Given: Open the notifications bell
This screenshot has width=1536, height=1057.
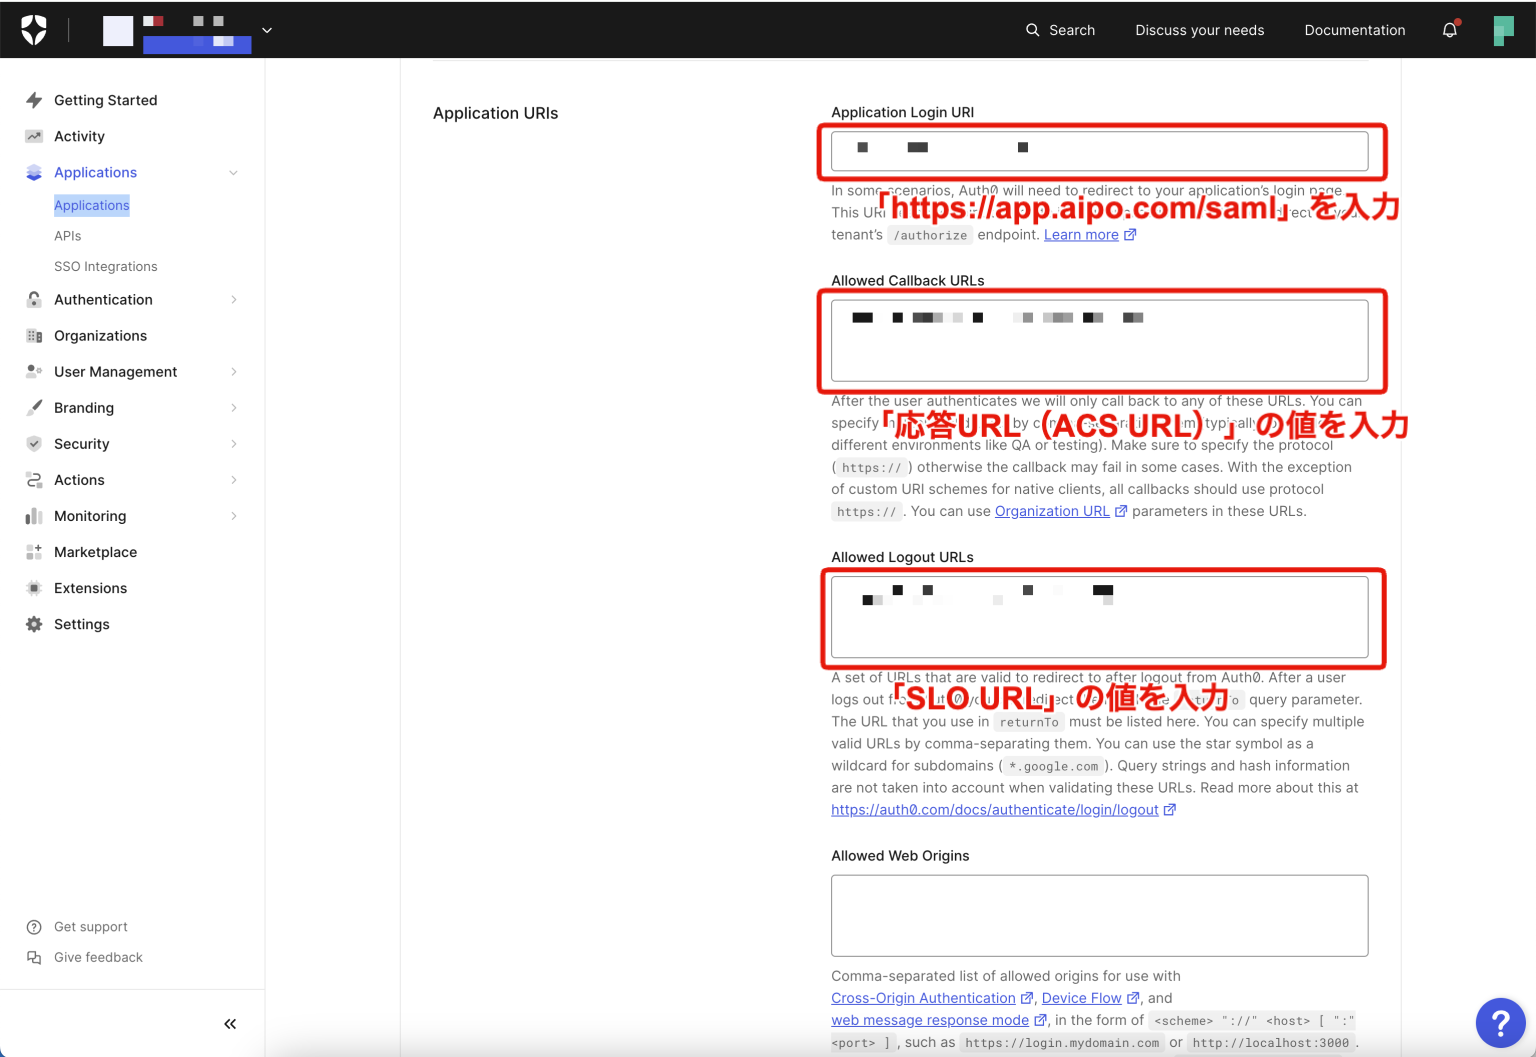Looking at the screenshot, I should tap(1450, 30).
